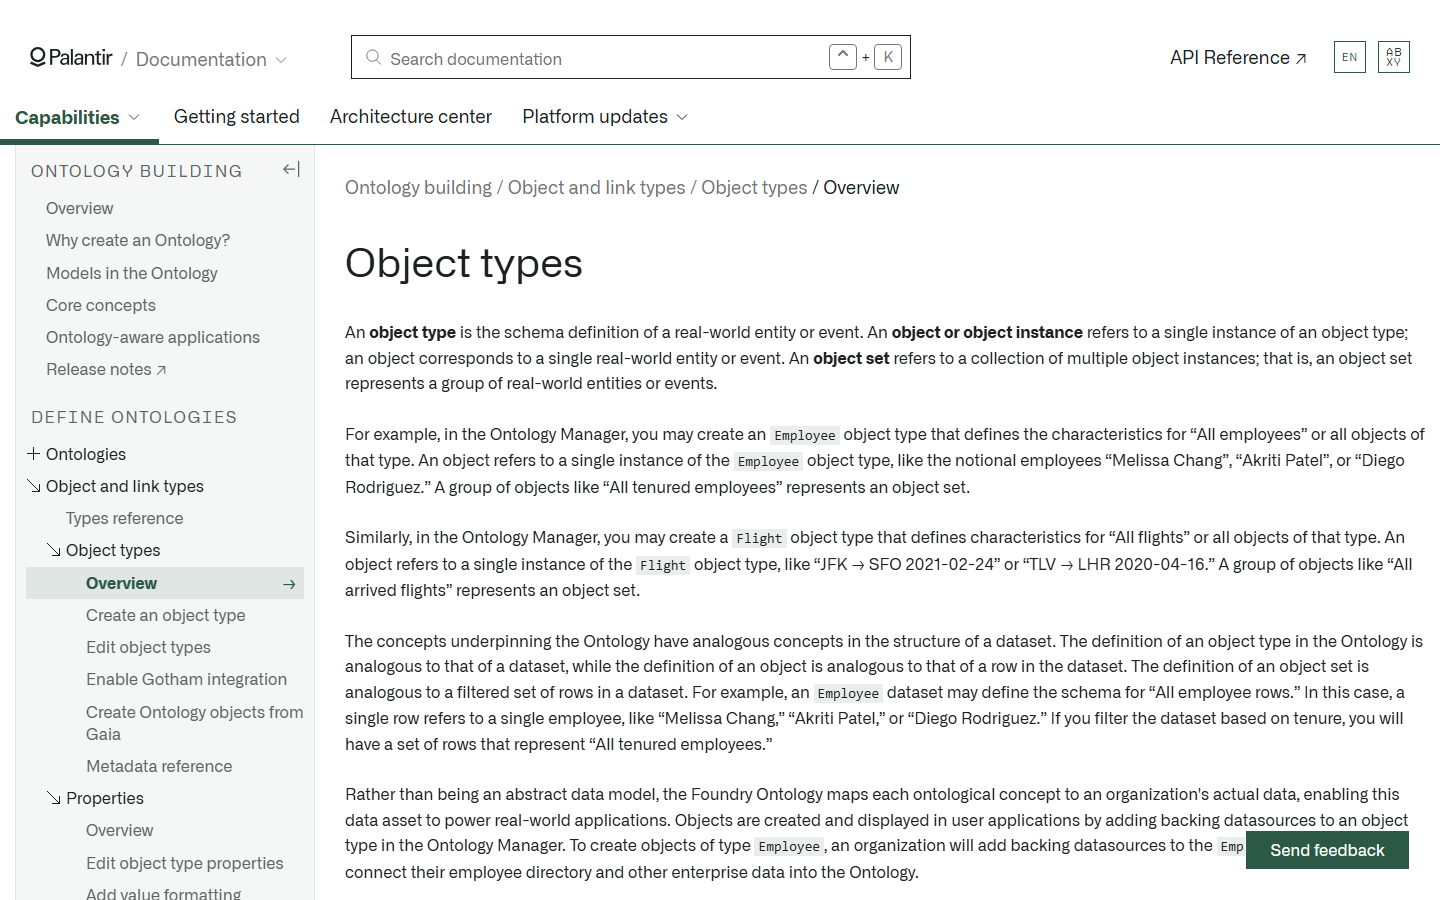This screenshot has height=900, width=1440.
Task: Open Why create an Ontology? page
Action: (138, 240)
